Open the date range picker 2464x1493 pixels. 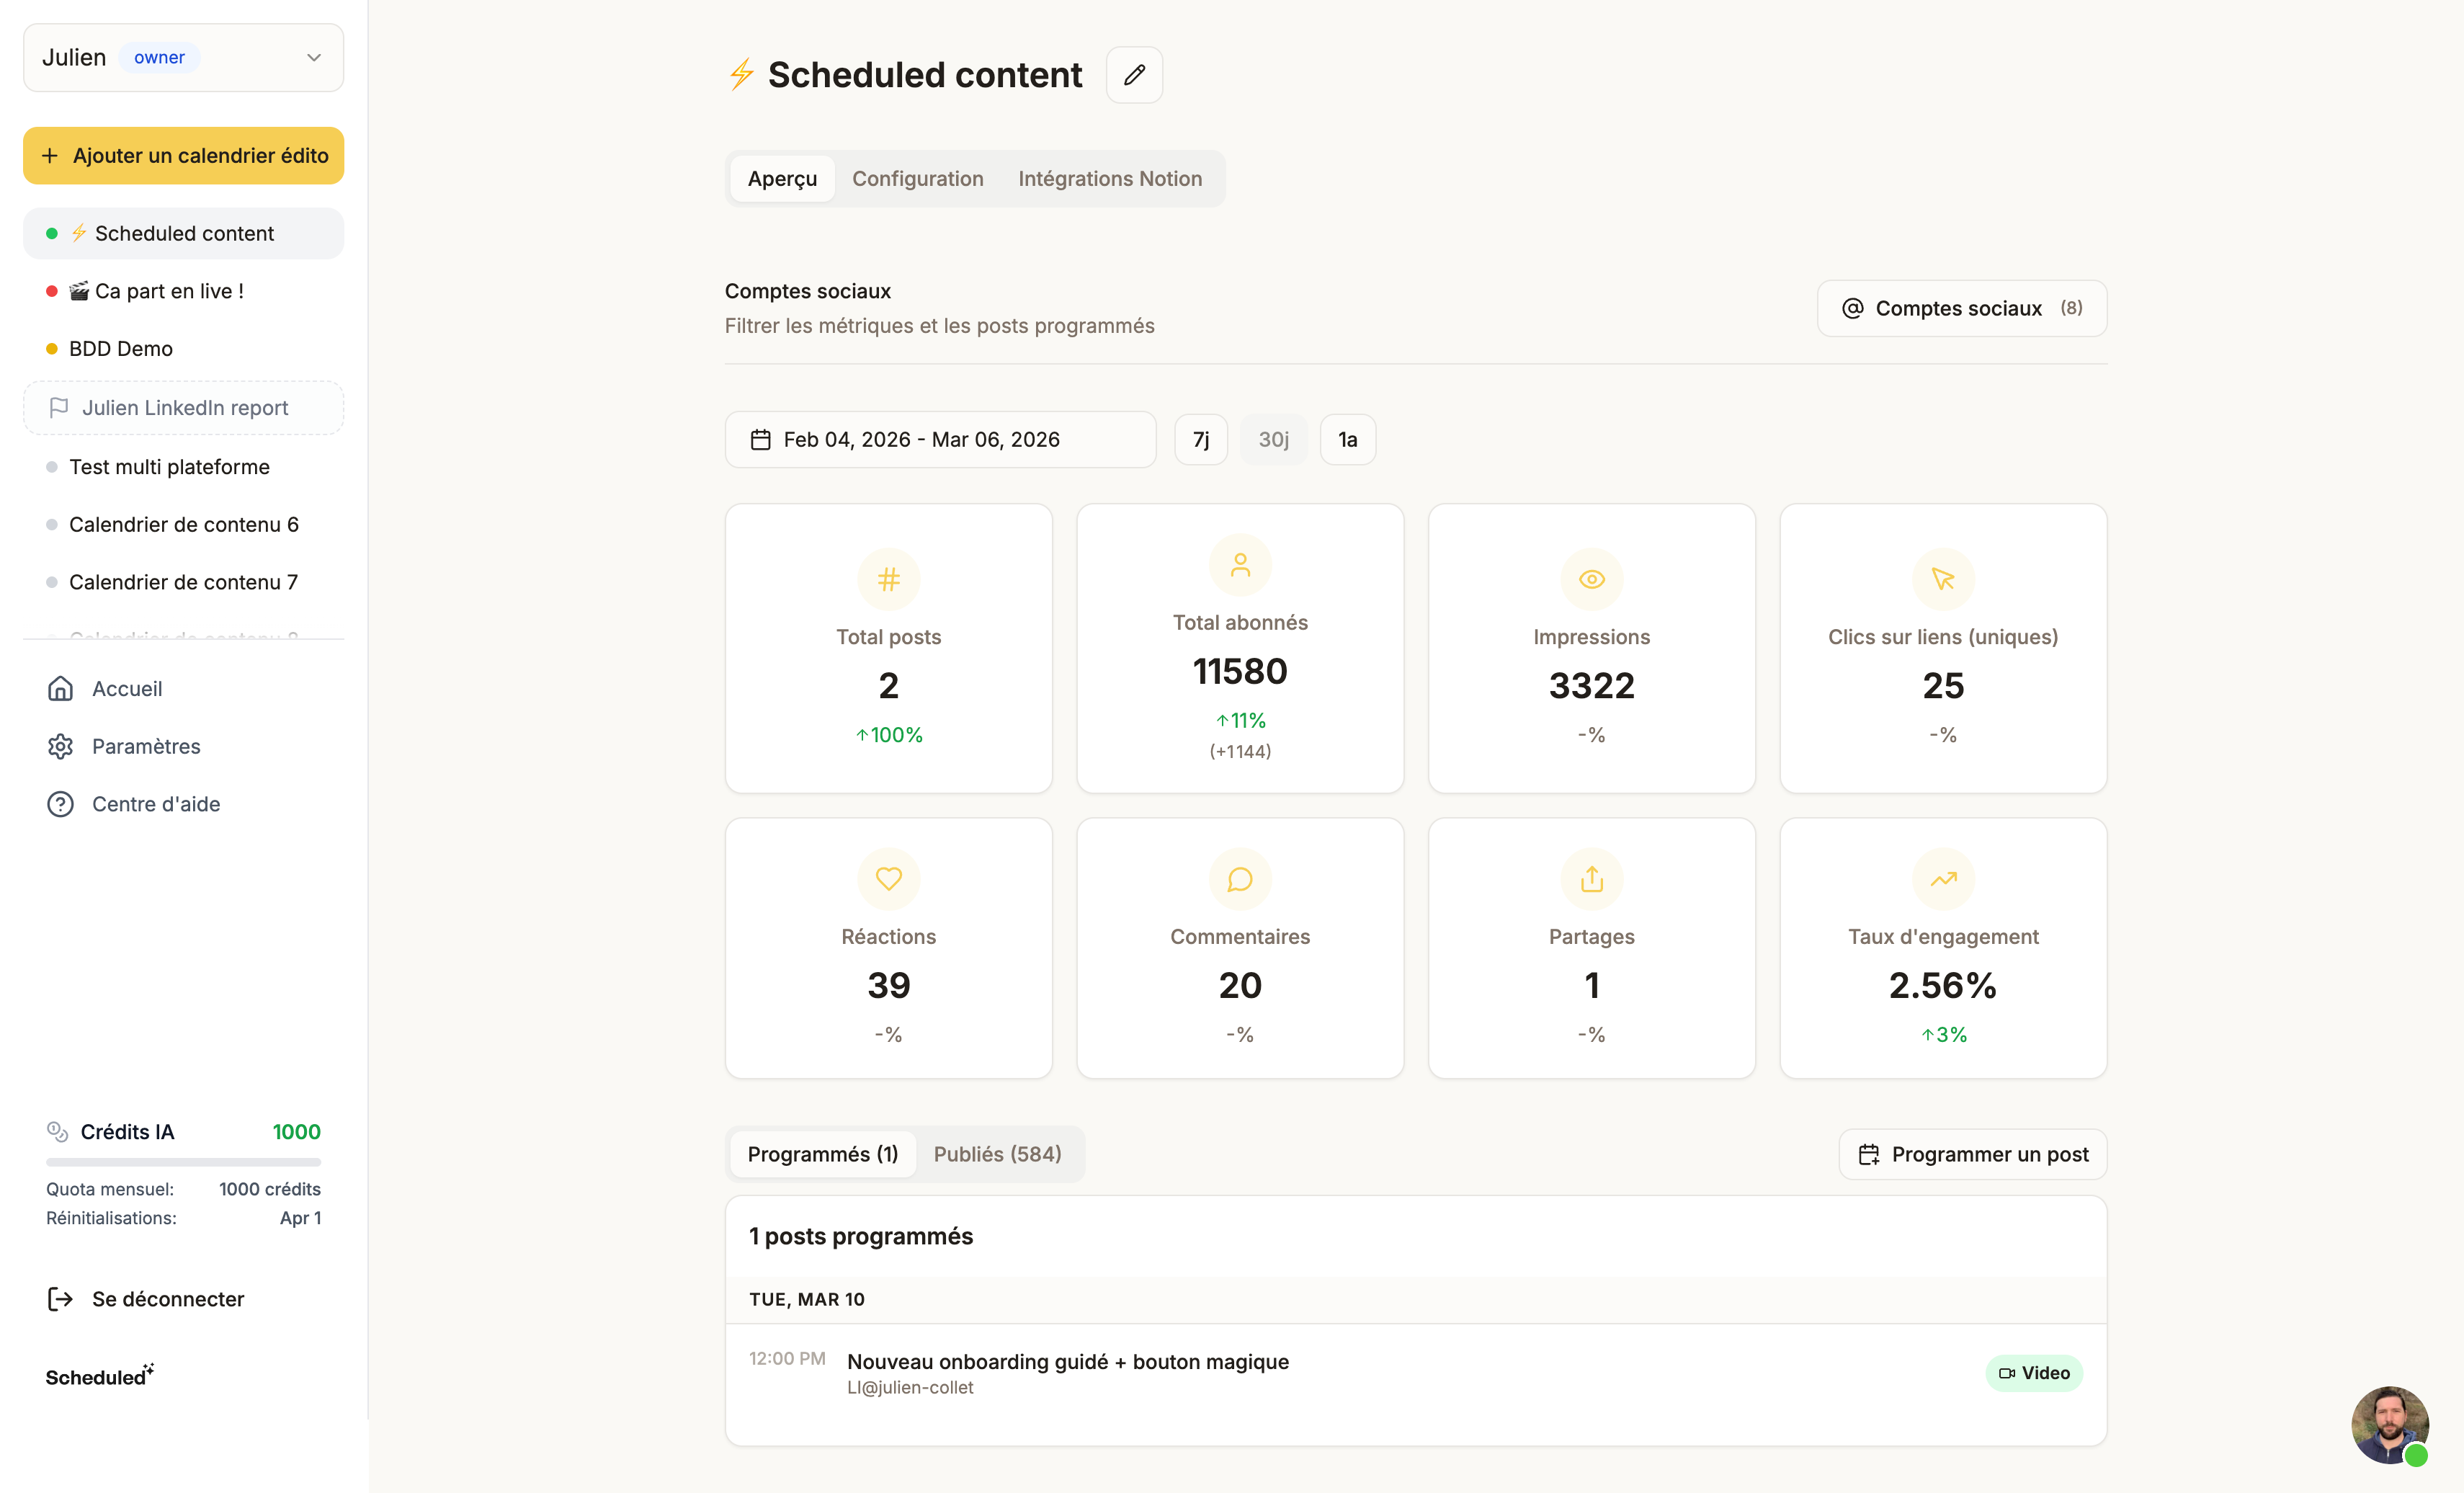click(x=940, y=440)
